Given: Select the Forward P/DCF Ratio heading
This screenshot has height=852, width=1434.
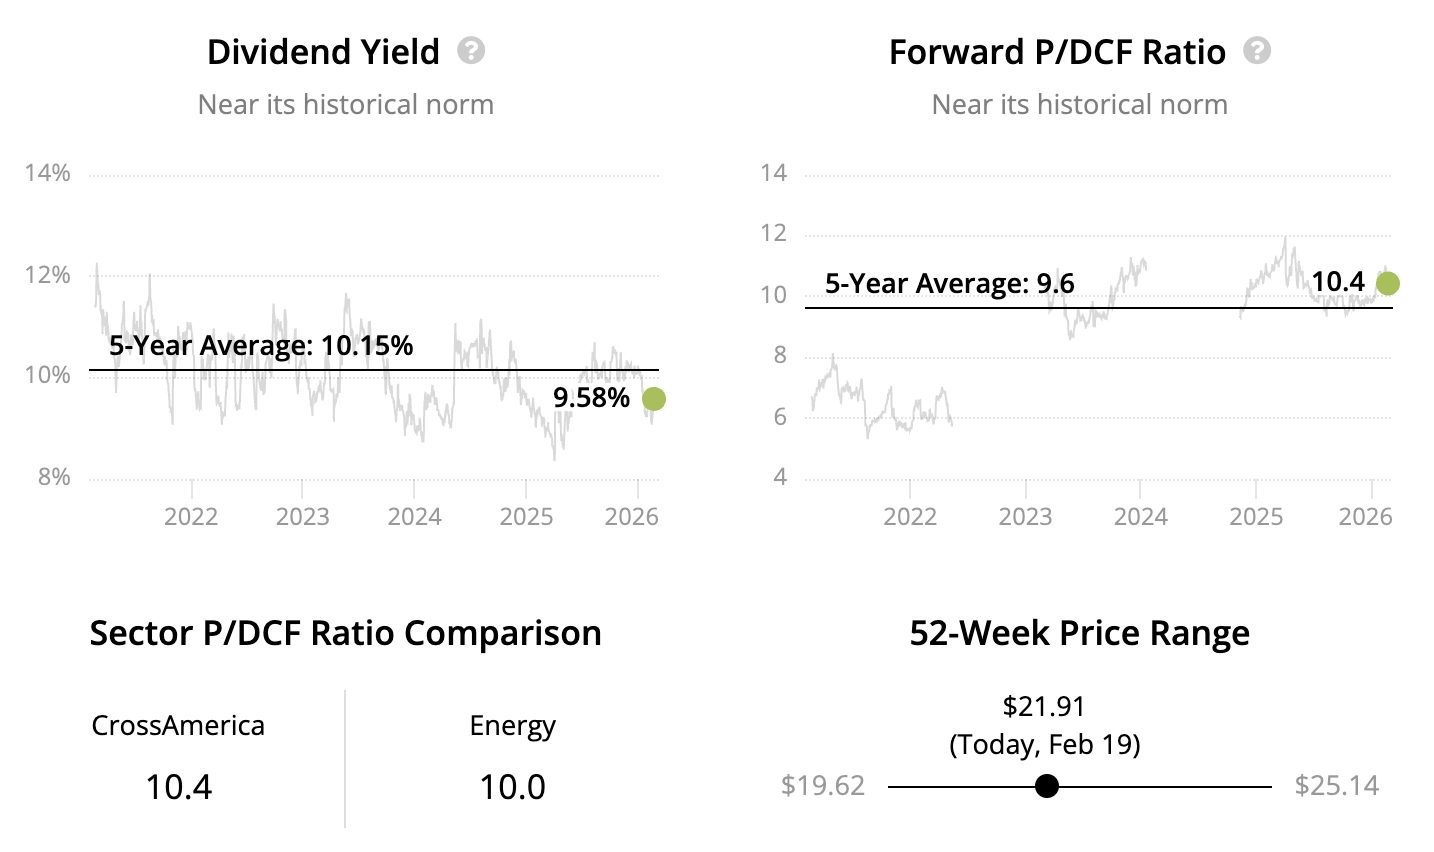Looking at the screenshot, I should (x=1057, y=52).
